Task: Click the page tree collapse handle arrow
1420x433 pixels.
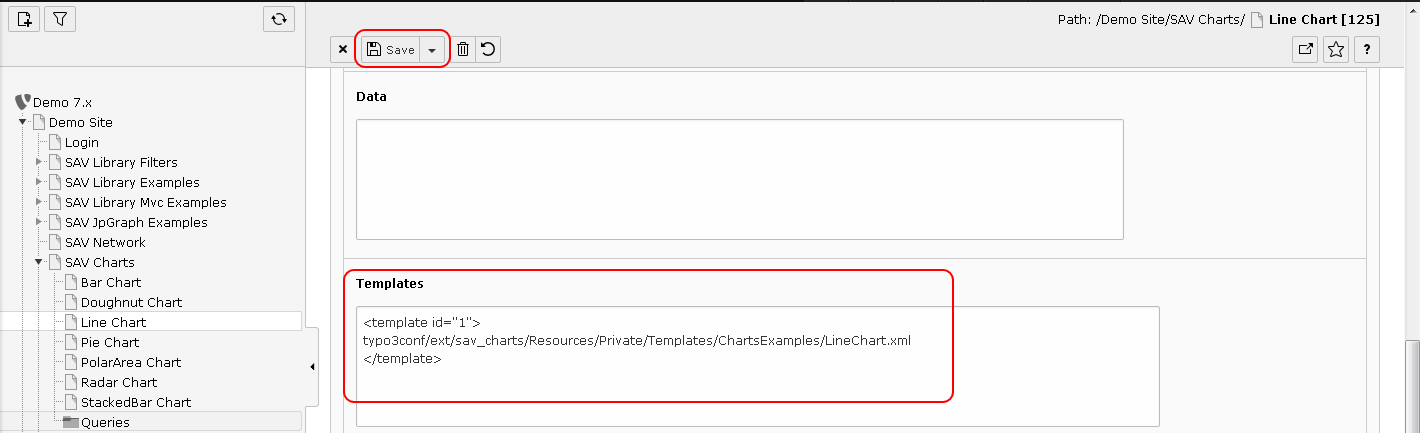Action: 311,367
